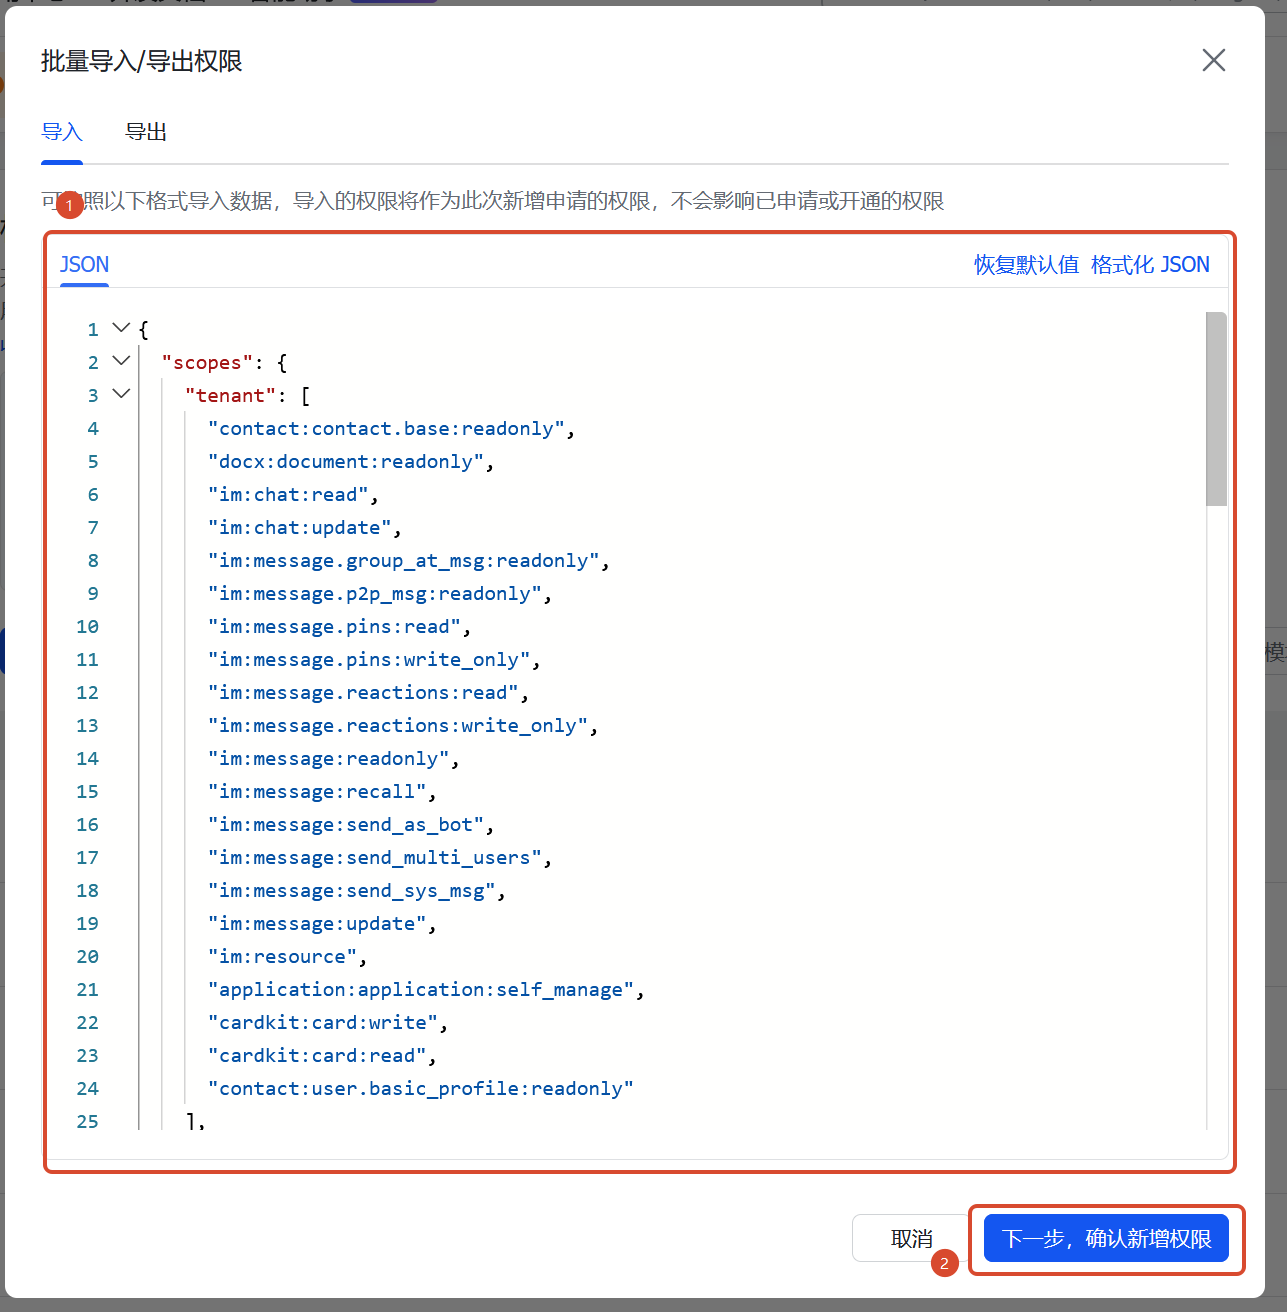Click line number 25 in gutter
The height and width of the screenshot is (1312, 1287).
tap(88, 1122)
